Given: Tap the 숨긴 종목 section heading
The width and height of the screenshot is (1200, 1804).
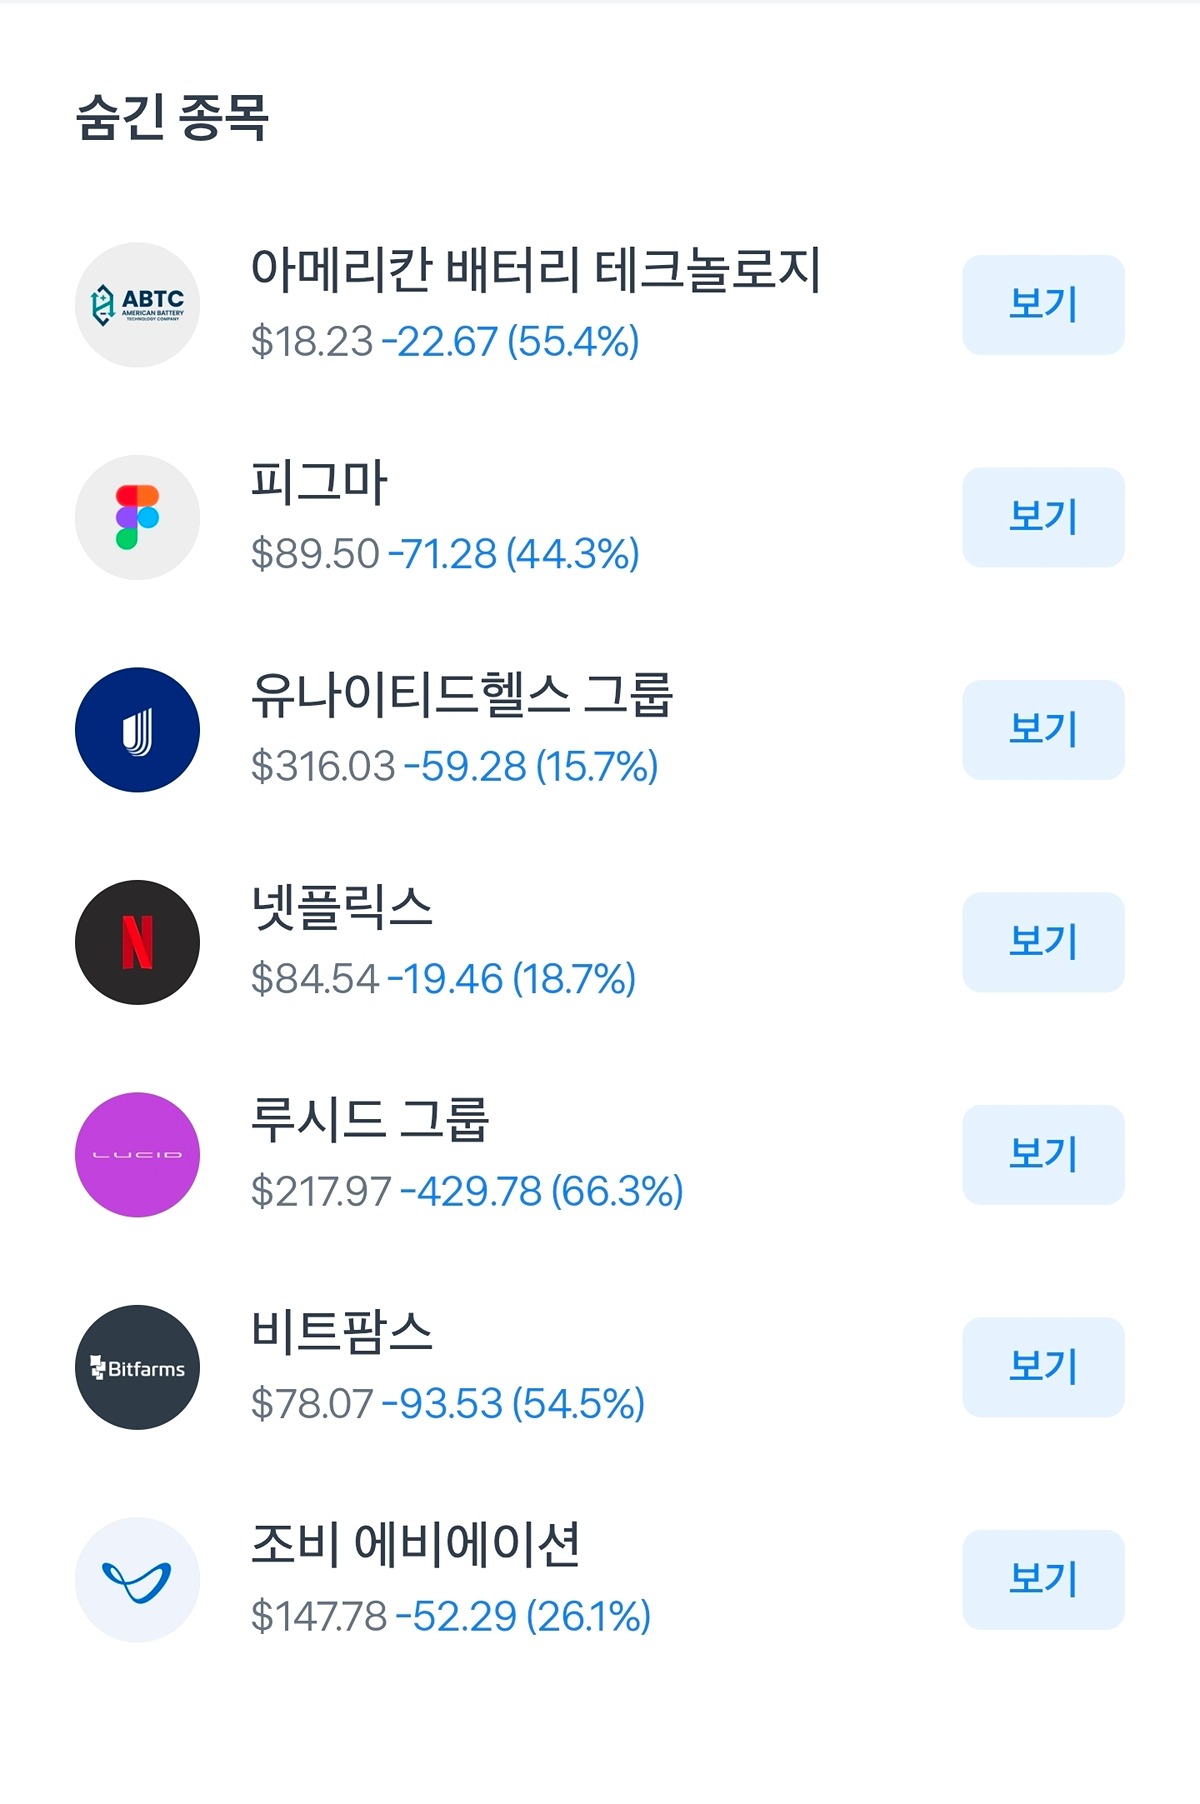Looking at the screenshot, I should click(172, 117).
